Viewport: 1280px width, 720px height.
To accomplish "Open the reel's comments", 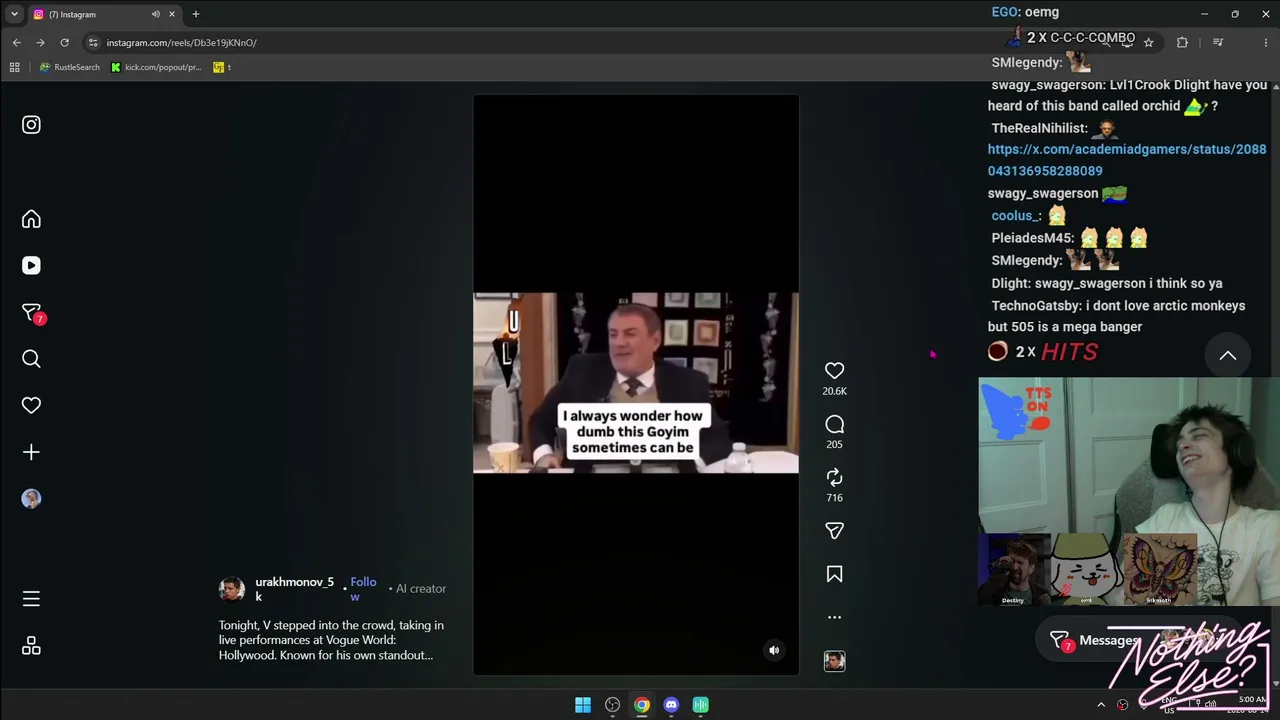I will [x=834, y=424].
